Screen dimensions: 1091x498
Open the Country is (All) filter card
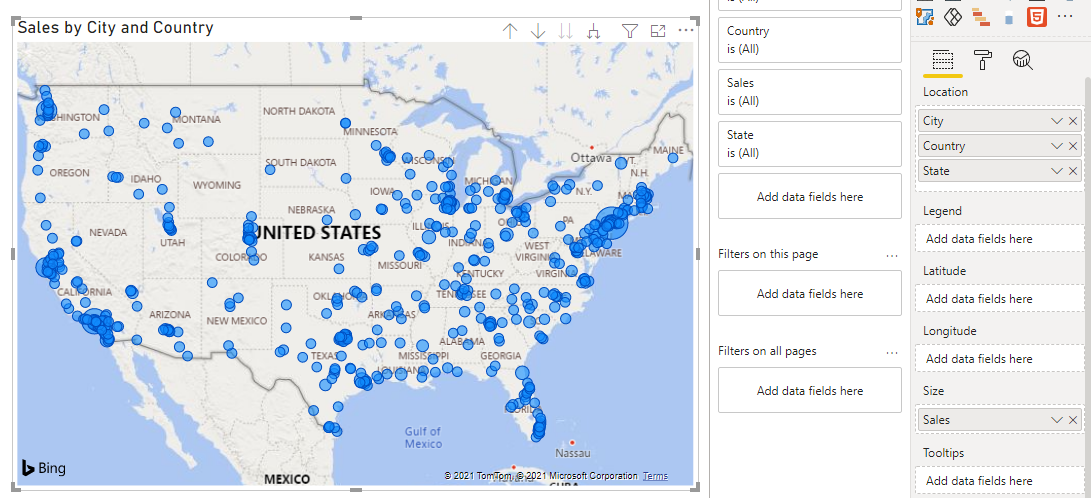810,40
